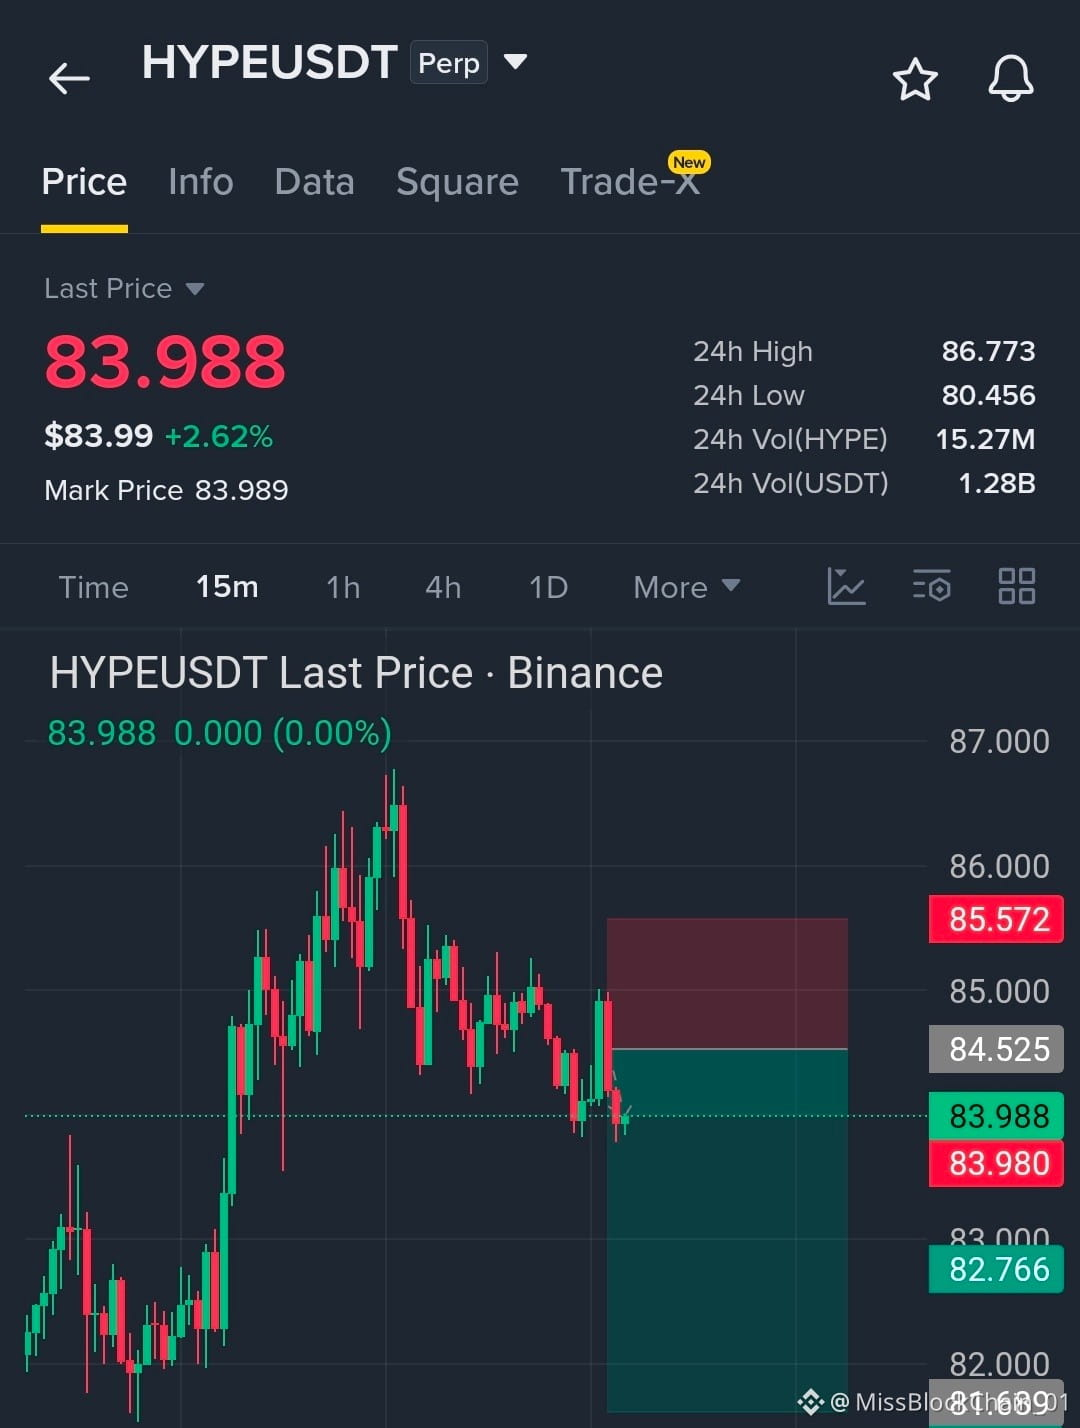Screen dimensions: 1080x1428
Task: Select the red 83.980 price label
Action: point(996,1163)
